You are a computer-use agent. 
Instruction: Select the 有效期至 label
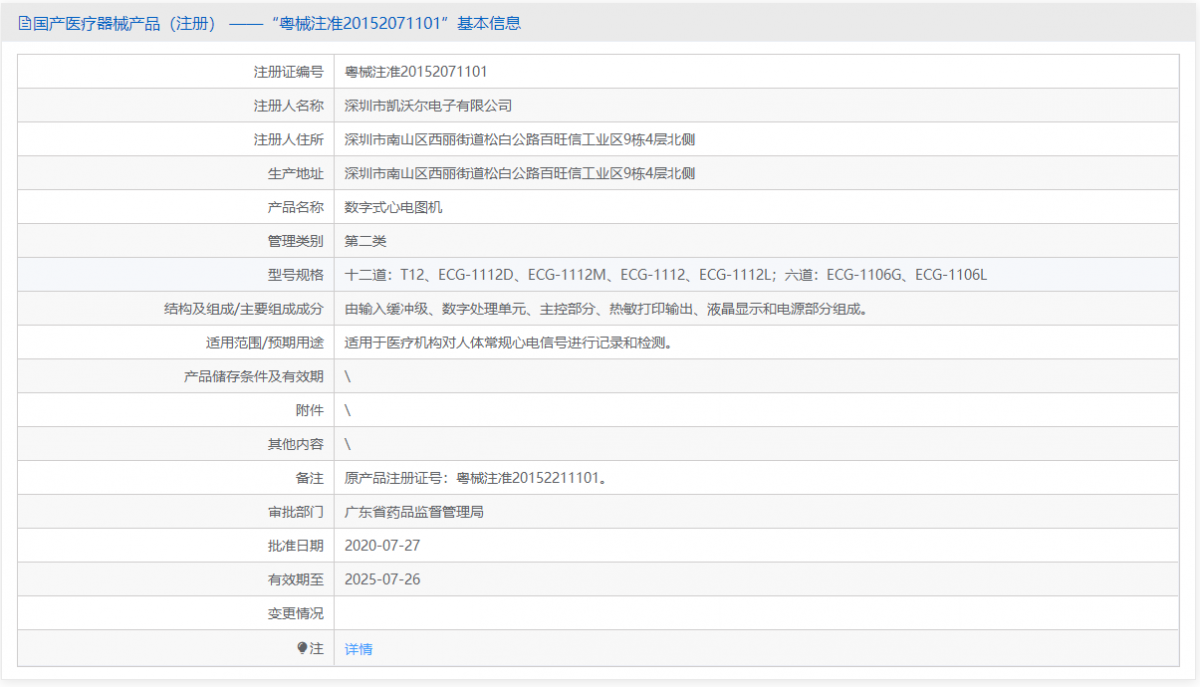click(x=296, y=580)
